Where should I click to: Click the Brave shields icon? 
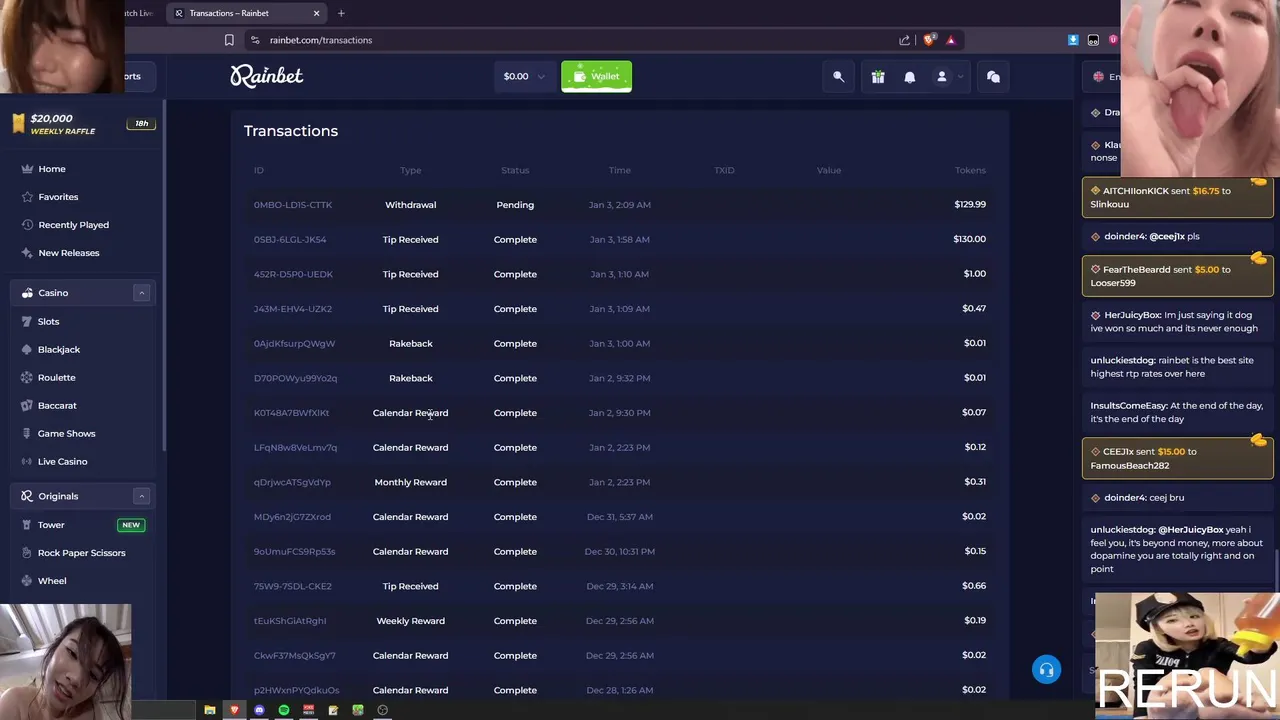pyautogui.click(x=929, y=40)
